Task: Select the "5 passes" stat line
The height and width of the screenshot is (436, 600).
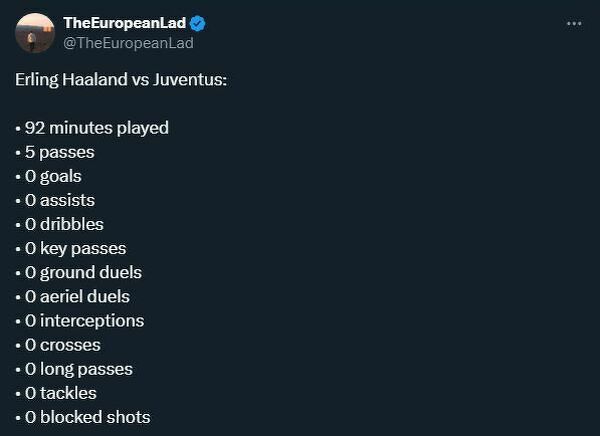Action: 59,152
